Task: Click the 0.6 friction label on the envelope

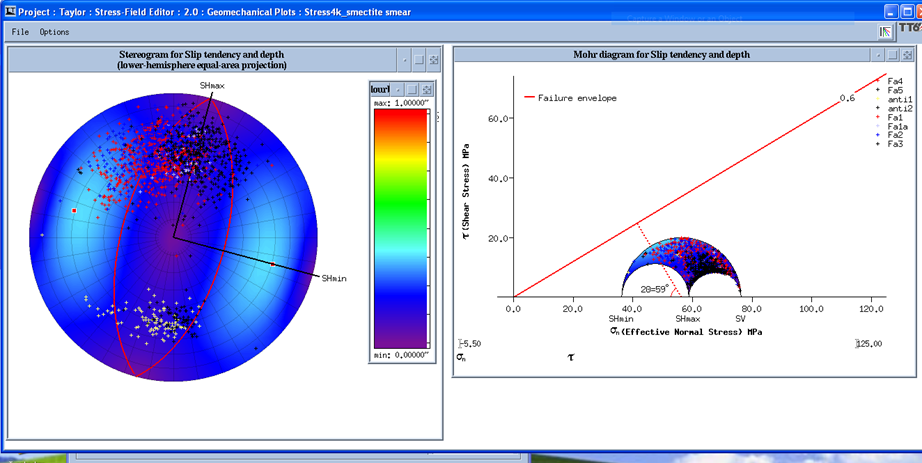Action: tap(847, 98)
